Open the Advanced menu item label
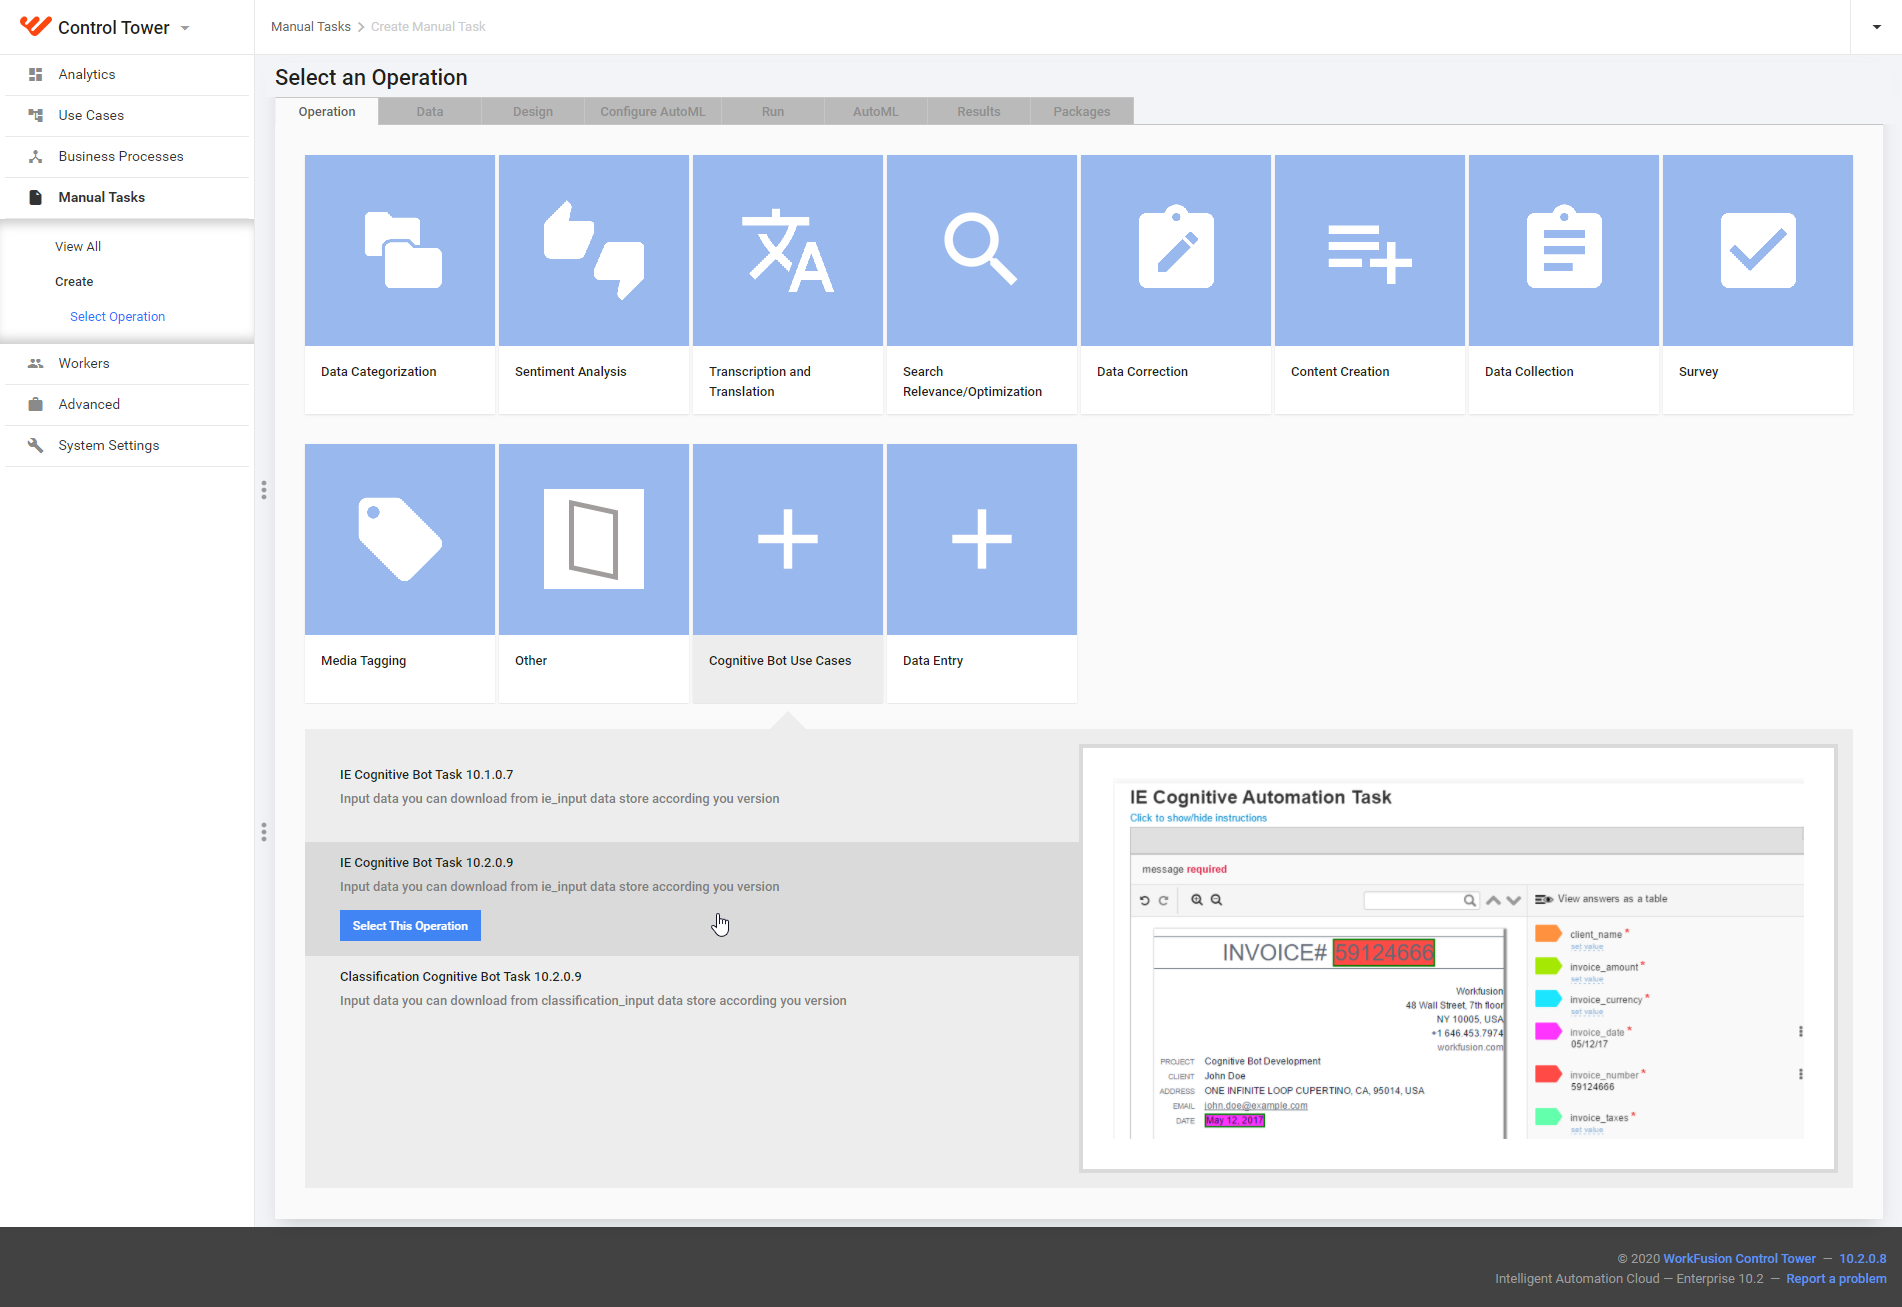 (x=89, y=404)
